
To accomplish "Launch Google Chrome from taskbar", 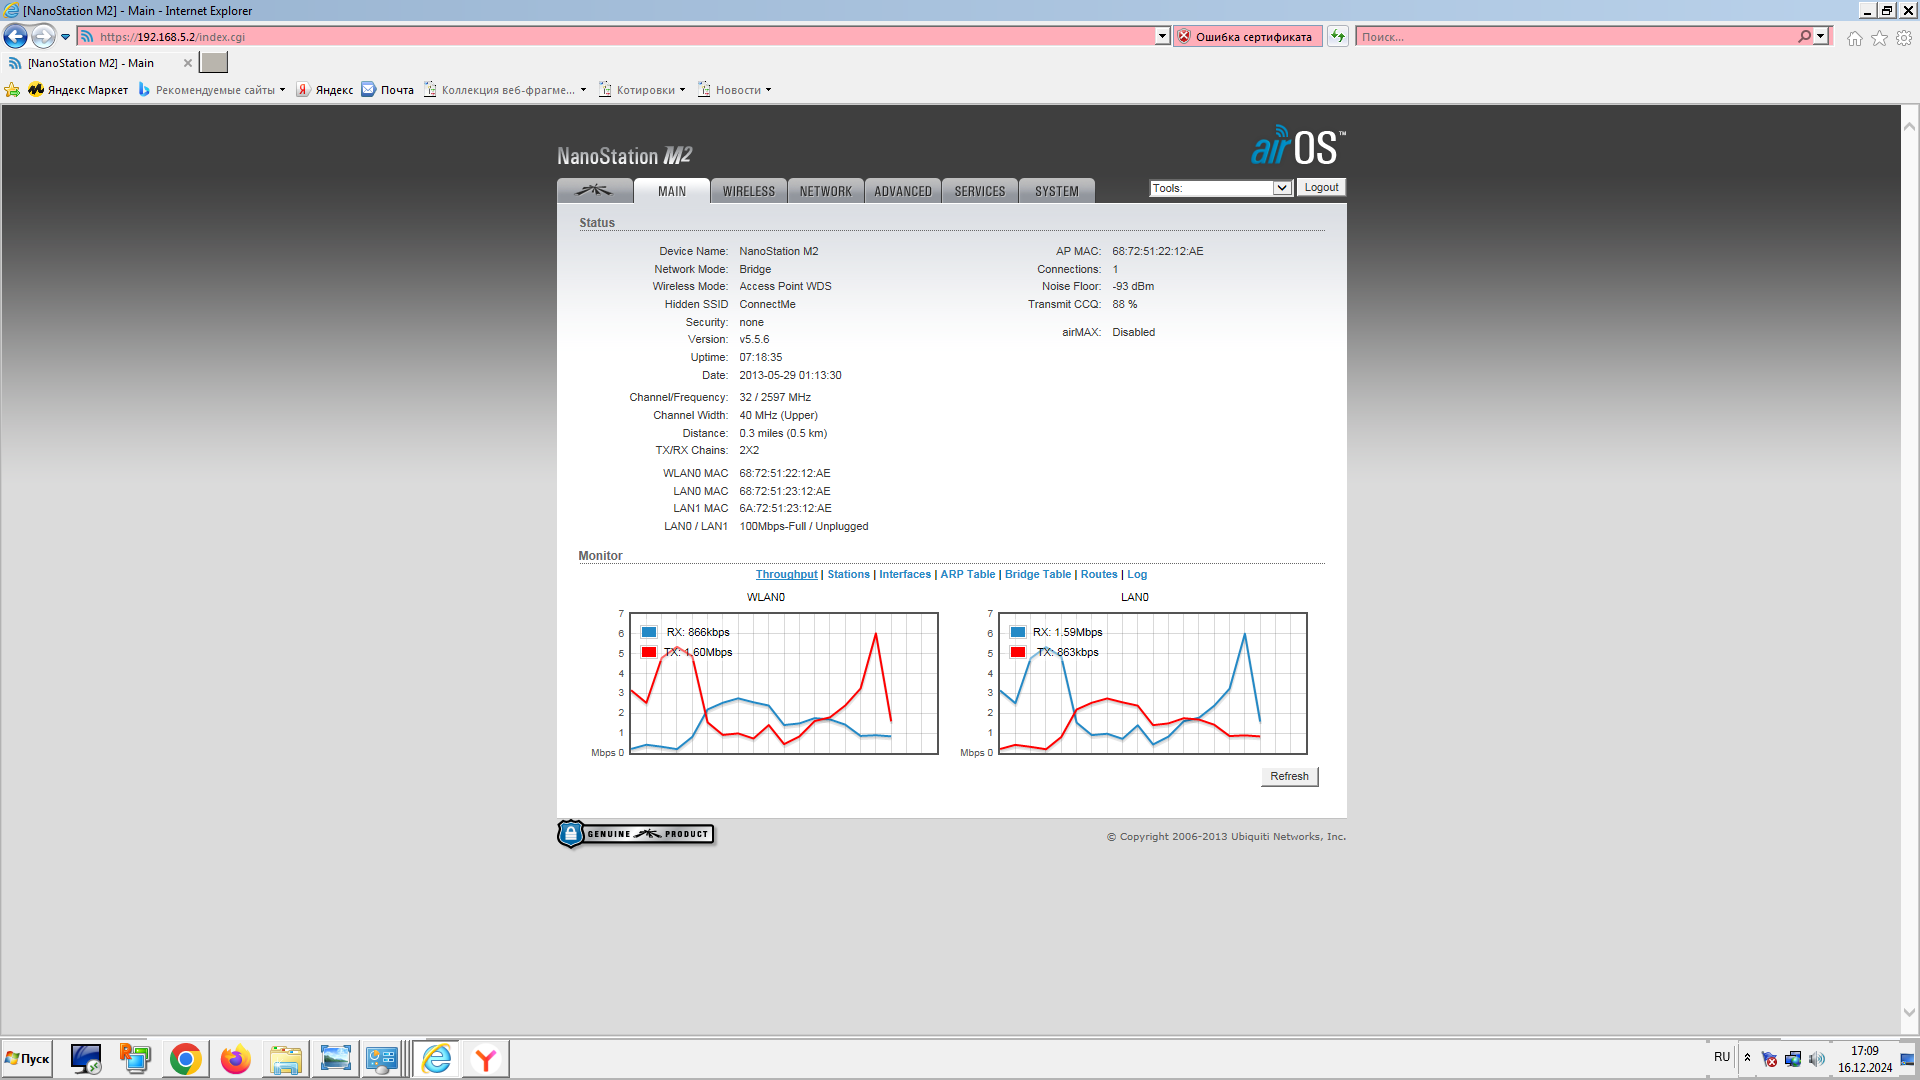I will coord(185,1059).
